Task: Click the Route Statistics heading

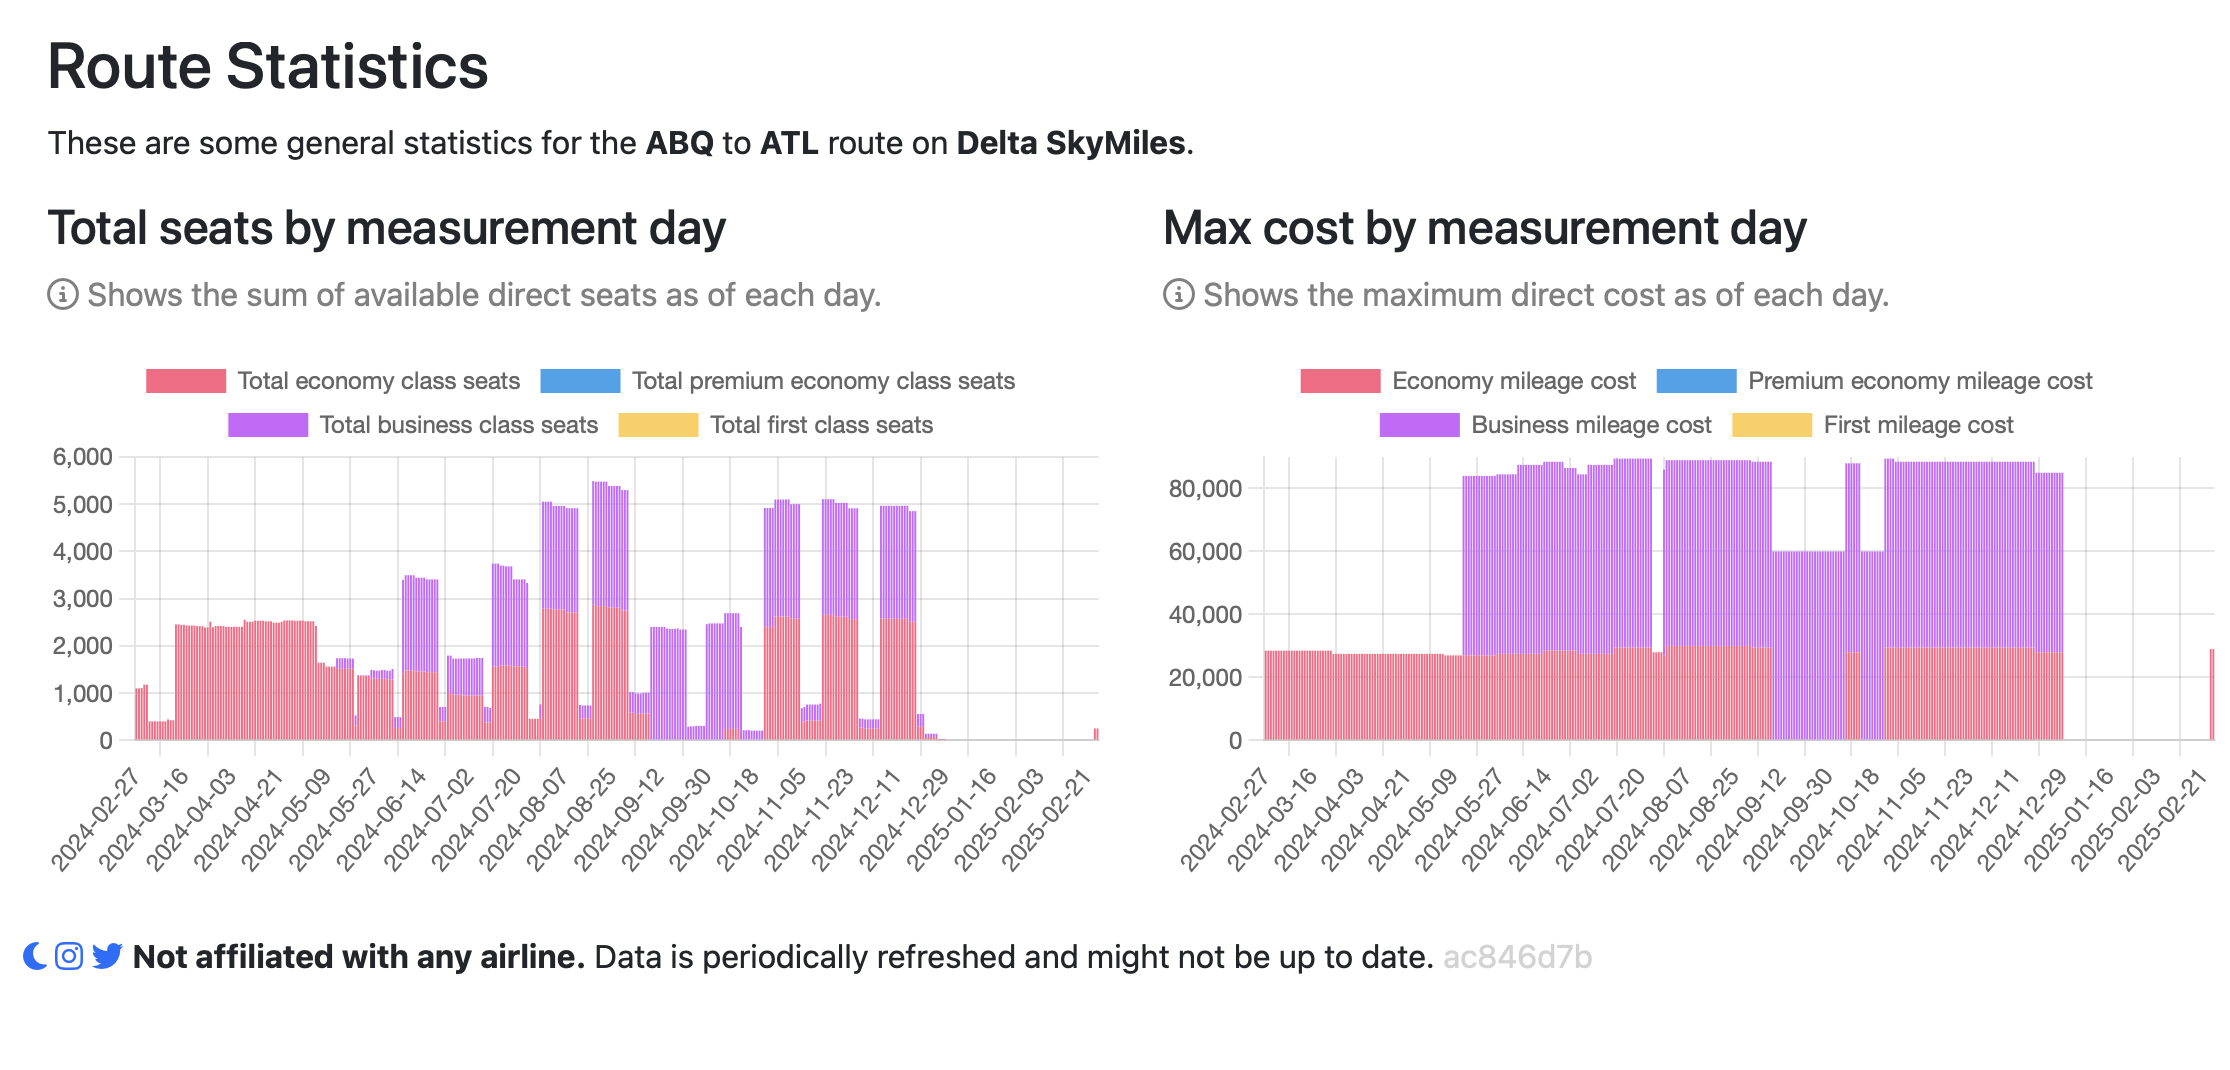Action: [x=268, y=67]
